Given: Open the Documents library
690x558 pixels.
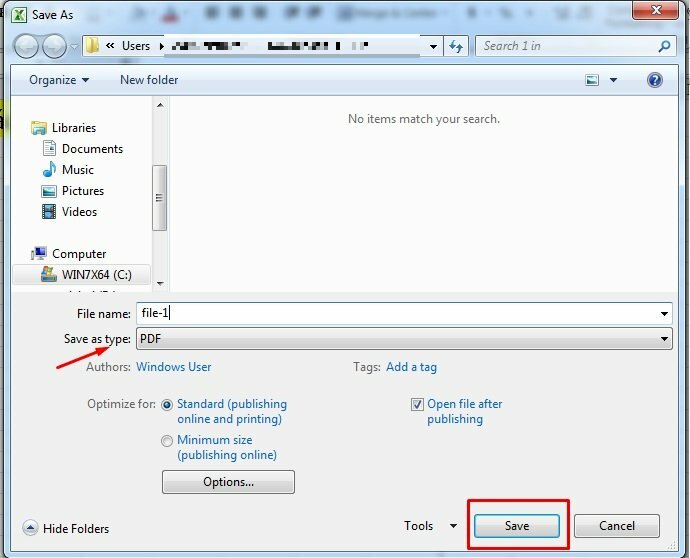Looking at the screenshot, I should point(92,149).
